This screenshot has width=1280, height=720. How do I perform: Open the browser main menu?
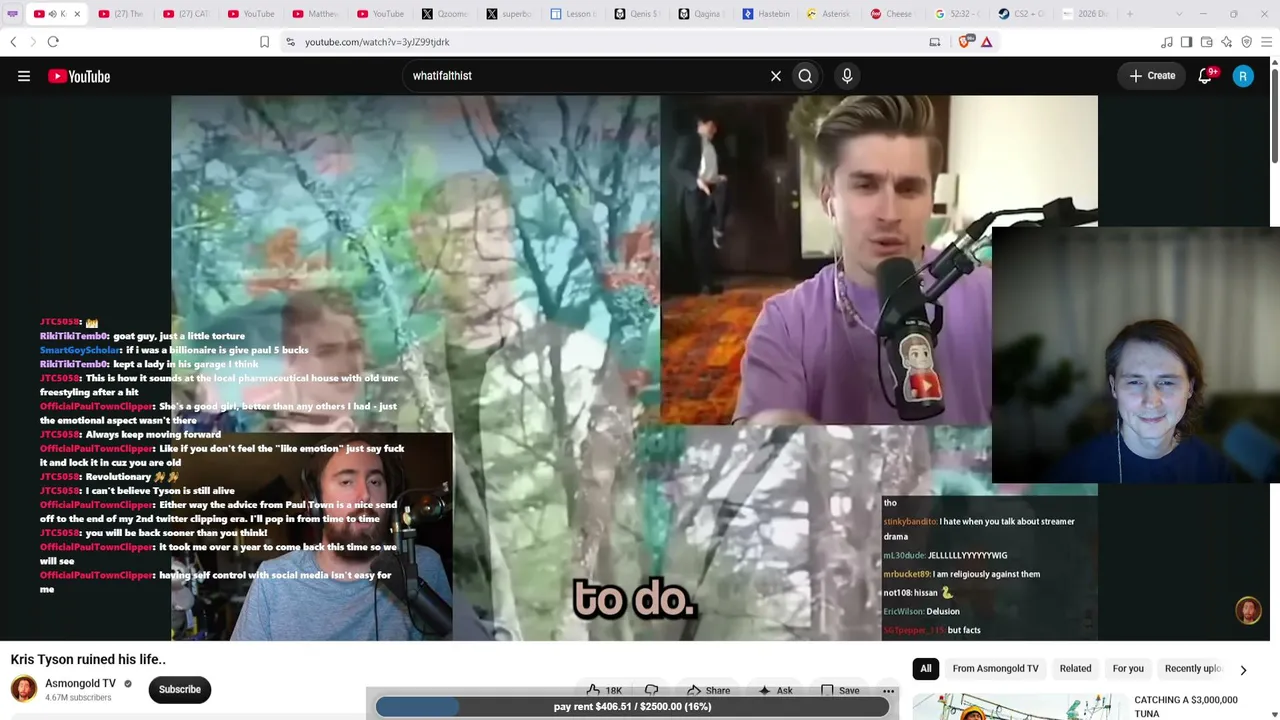tap(1266, 42)
